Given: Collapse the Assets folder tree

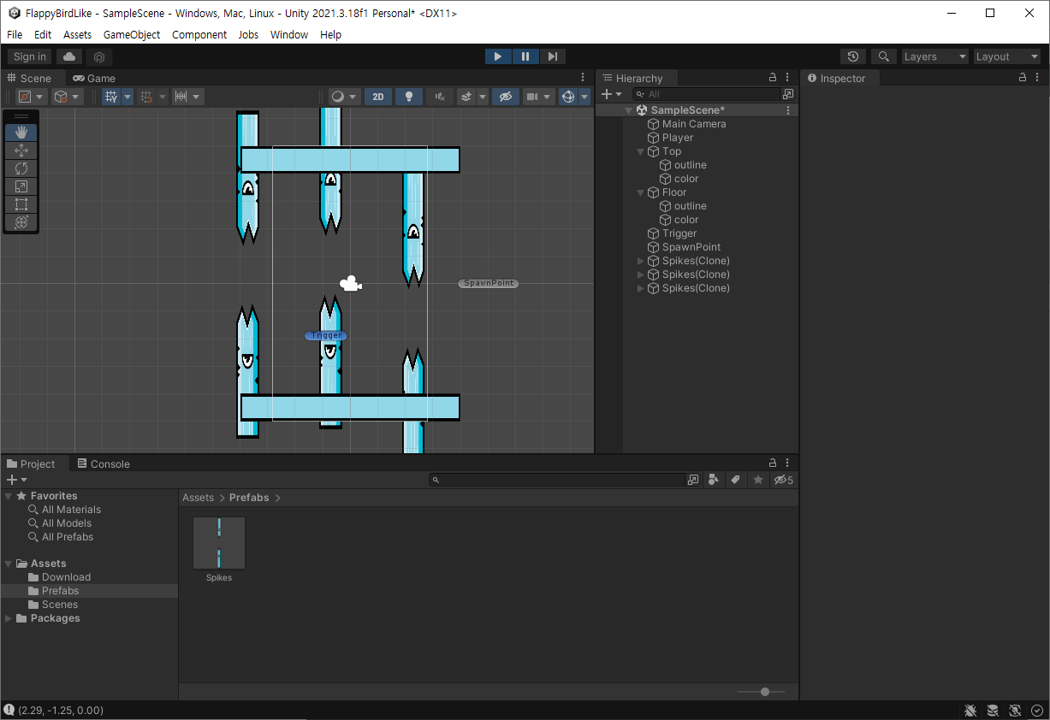Looking at the screenshot, I should tap(8, 563).
